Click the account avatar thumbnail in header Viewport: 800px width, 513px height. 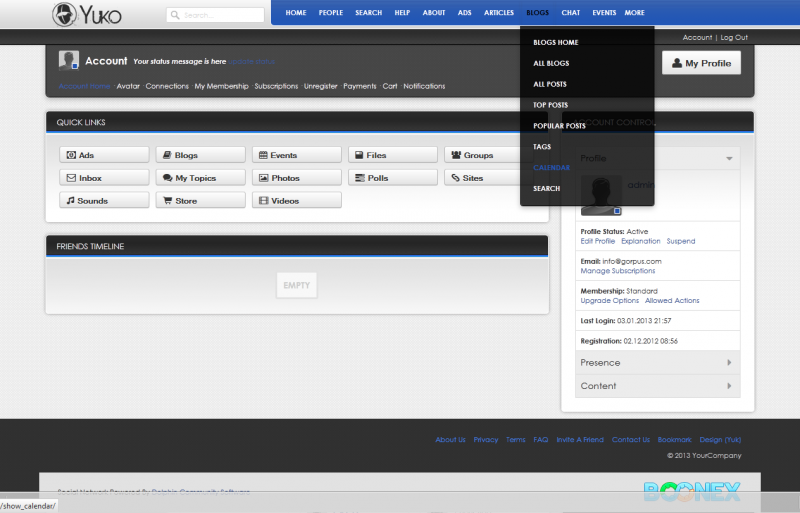(x=68, y=60)
